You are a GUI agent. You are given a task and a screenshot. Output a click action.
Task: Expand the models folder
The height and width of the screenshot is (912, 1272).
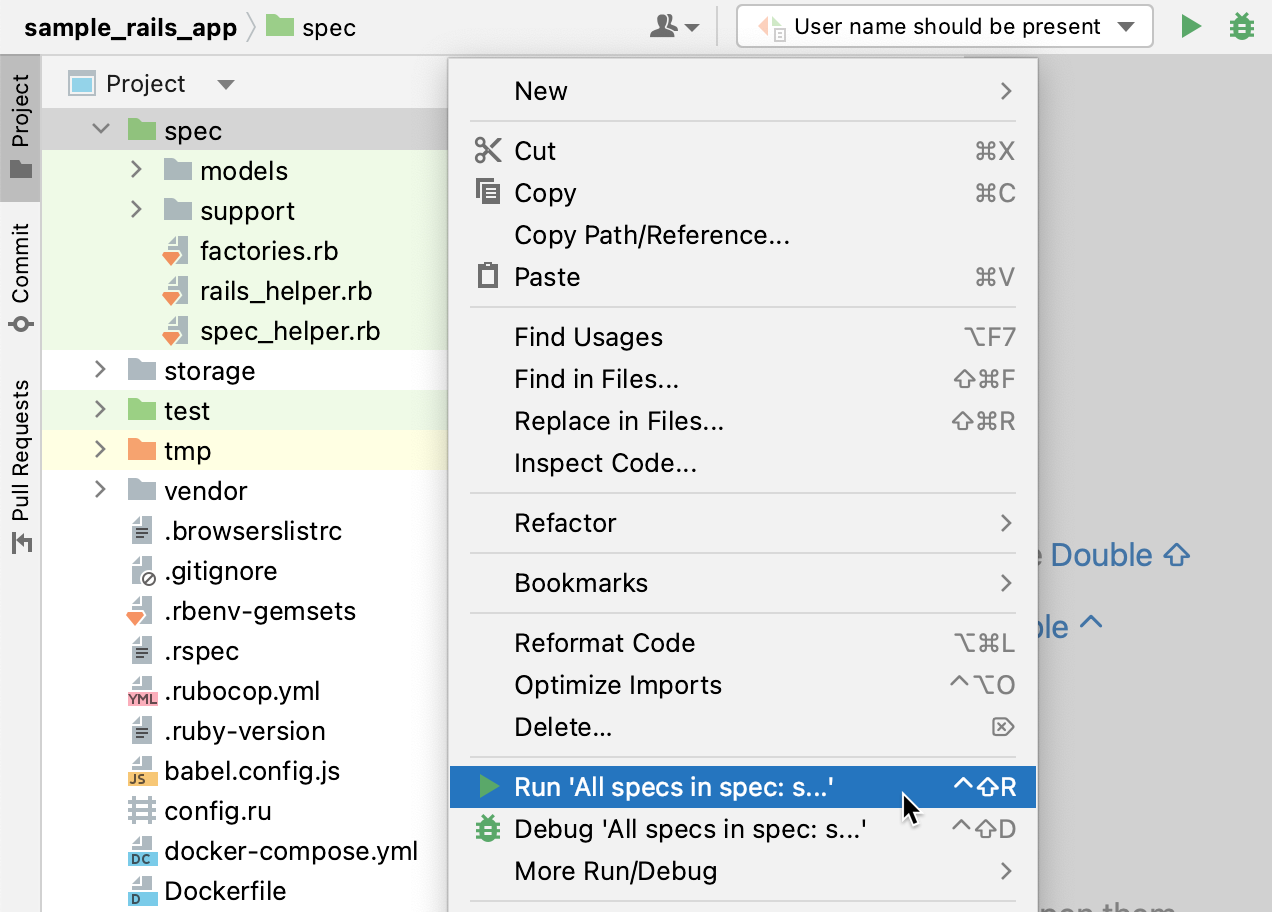137,170
